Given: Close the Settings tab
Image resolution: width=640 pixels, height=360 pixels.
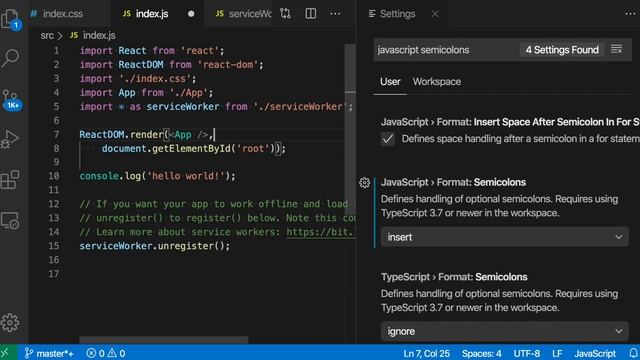Looking at the screenshot, I should (435, 14).
